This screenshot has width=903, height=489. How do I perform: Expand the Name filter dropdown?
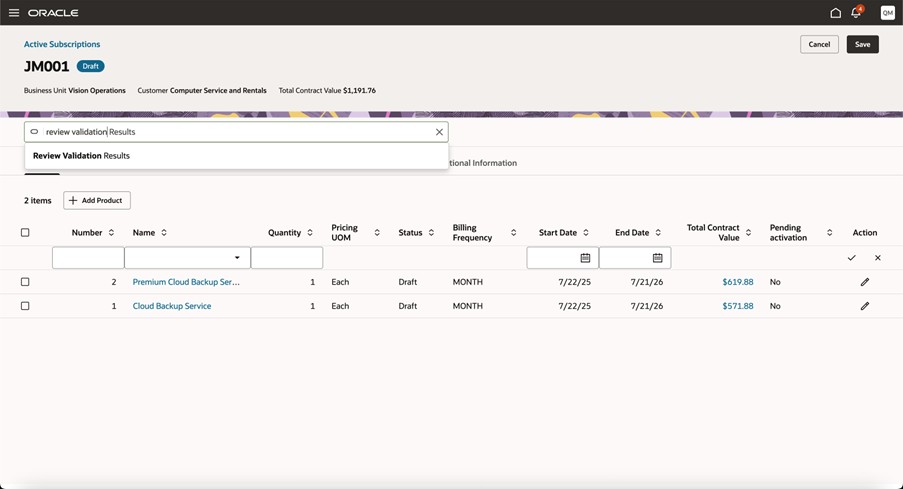[237, 258]
